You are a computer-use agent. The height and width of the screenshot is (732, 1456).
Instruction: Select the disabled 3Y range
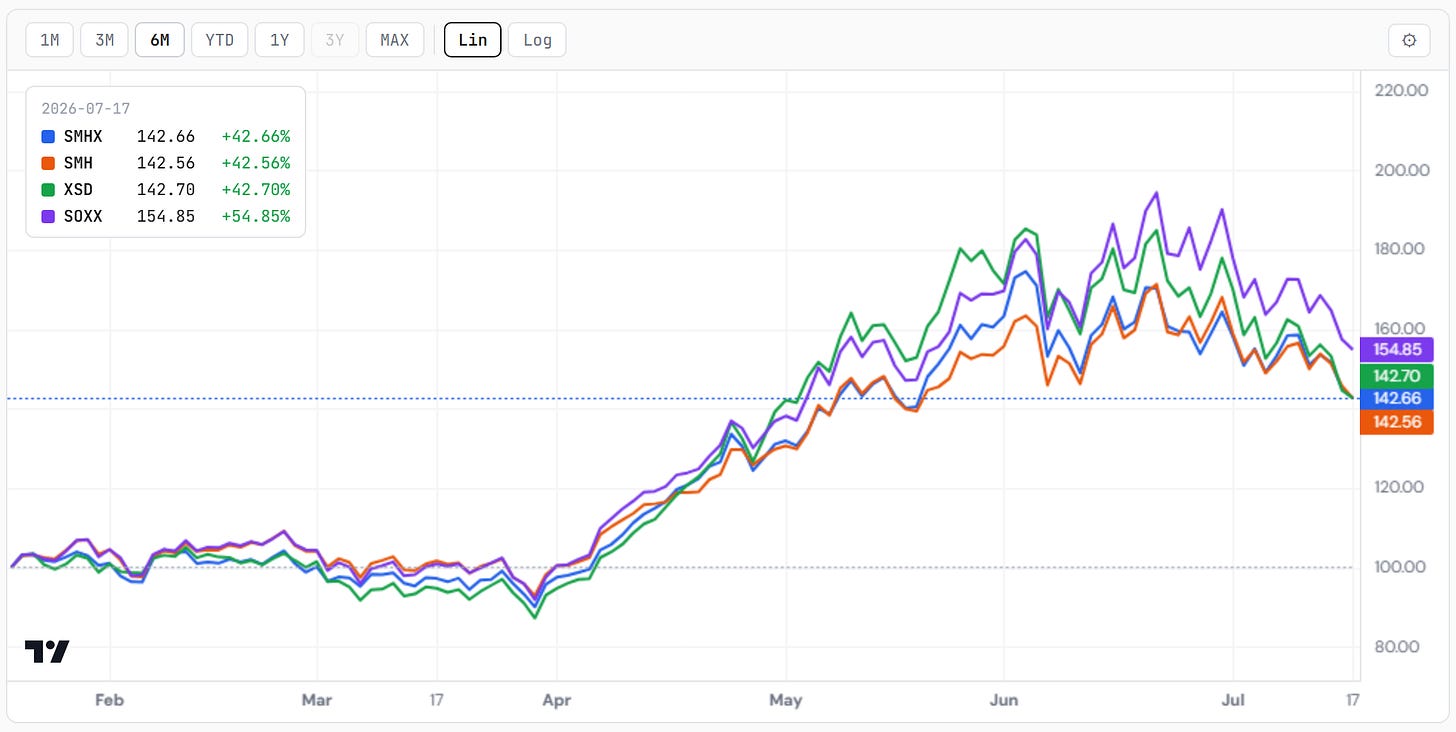[334, 40]
